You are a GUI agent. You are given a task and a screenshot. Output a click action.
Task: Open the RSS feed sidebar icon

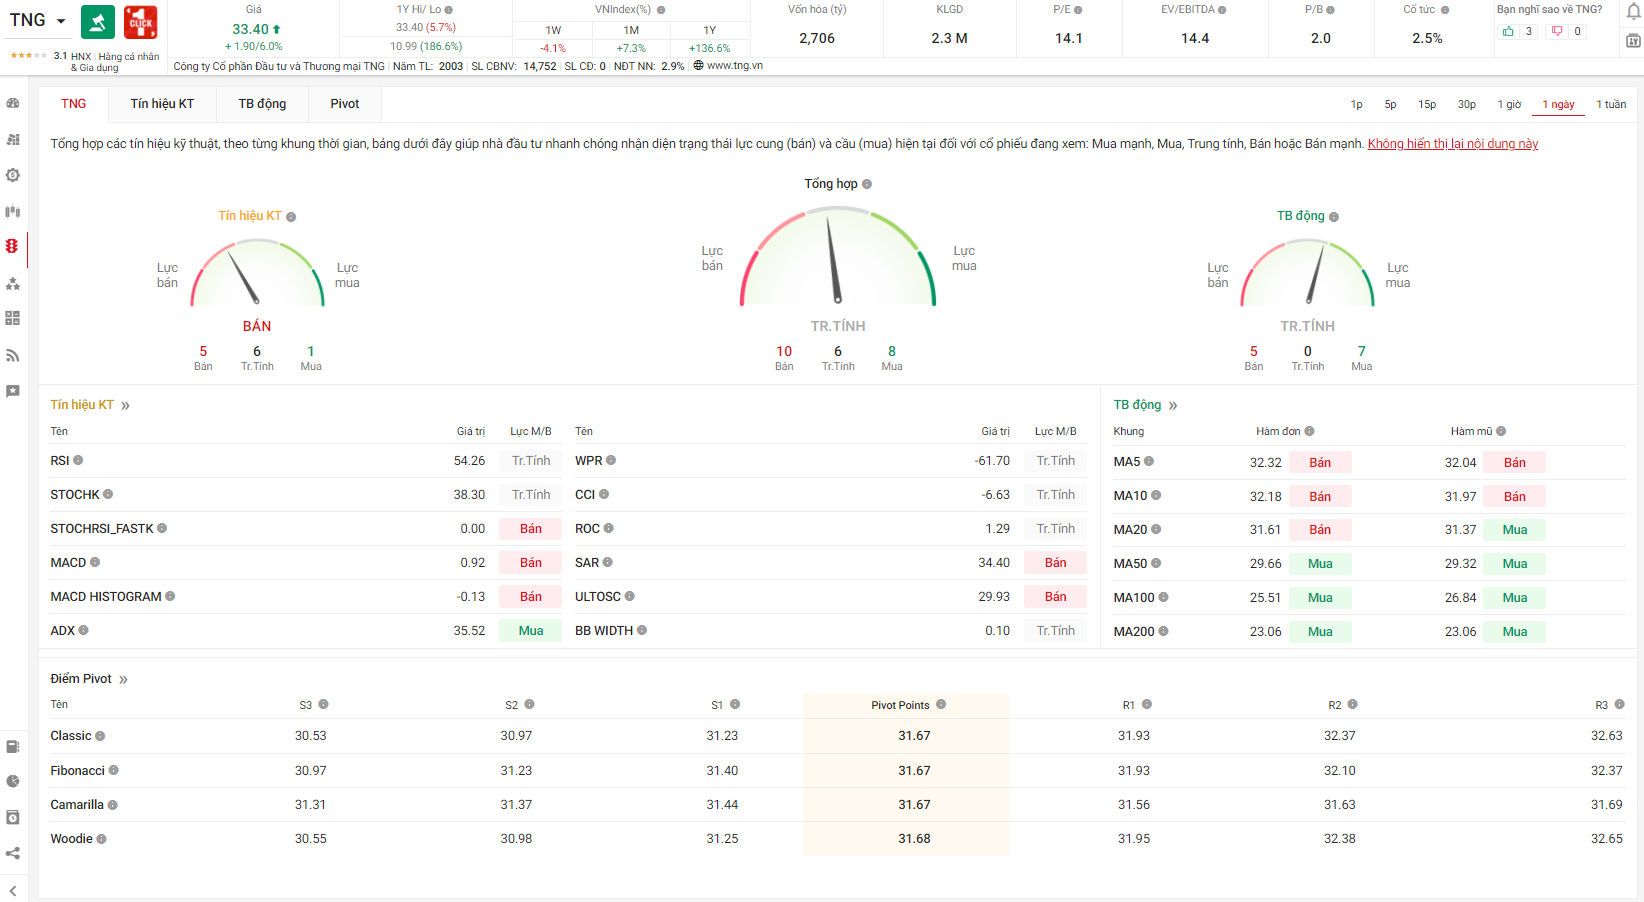tap(13, 355)
